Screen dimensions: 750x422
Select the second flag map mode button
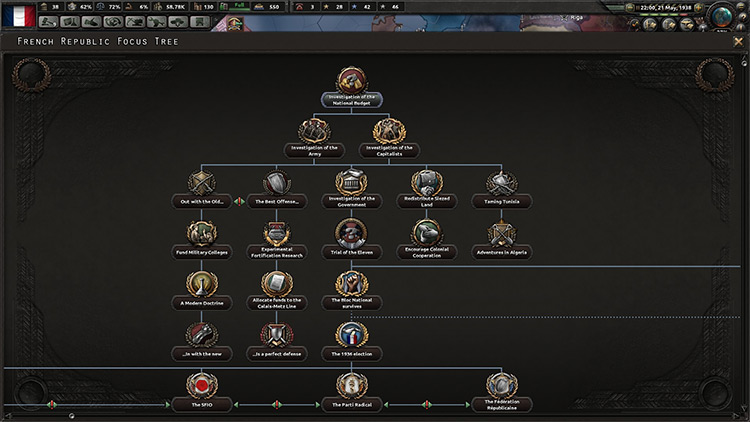[669, 25]
